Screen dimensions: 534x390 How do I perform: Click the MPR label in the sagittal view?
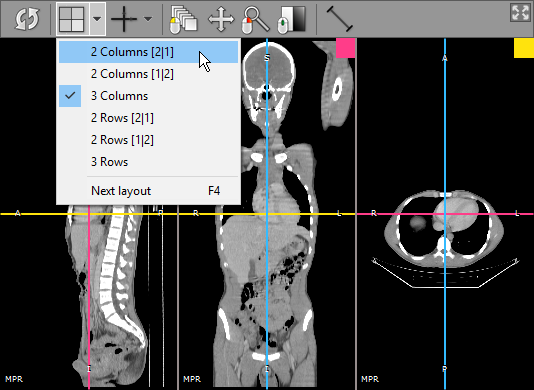[14, 379]
